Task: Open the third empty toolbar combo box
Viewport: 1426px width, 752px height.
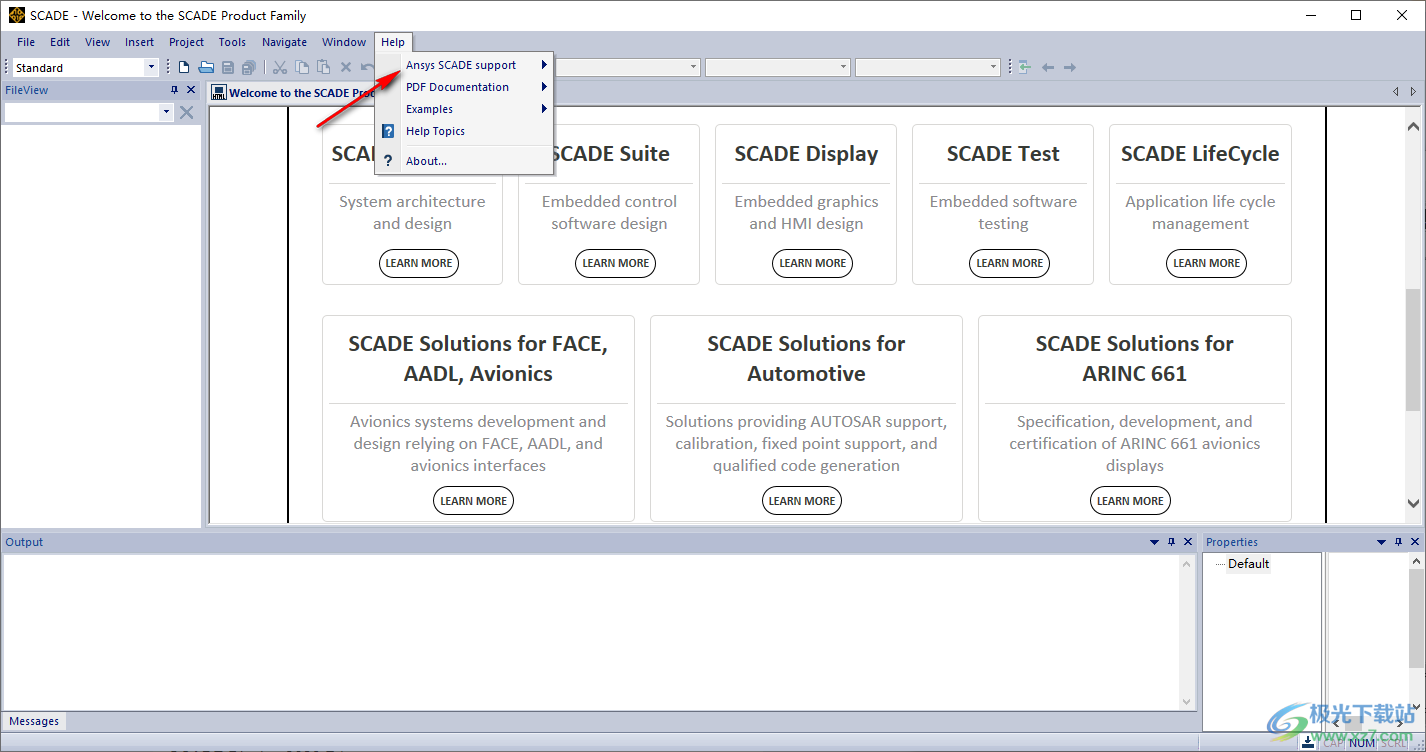Action: (x=993, y=67)
